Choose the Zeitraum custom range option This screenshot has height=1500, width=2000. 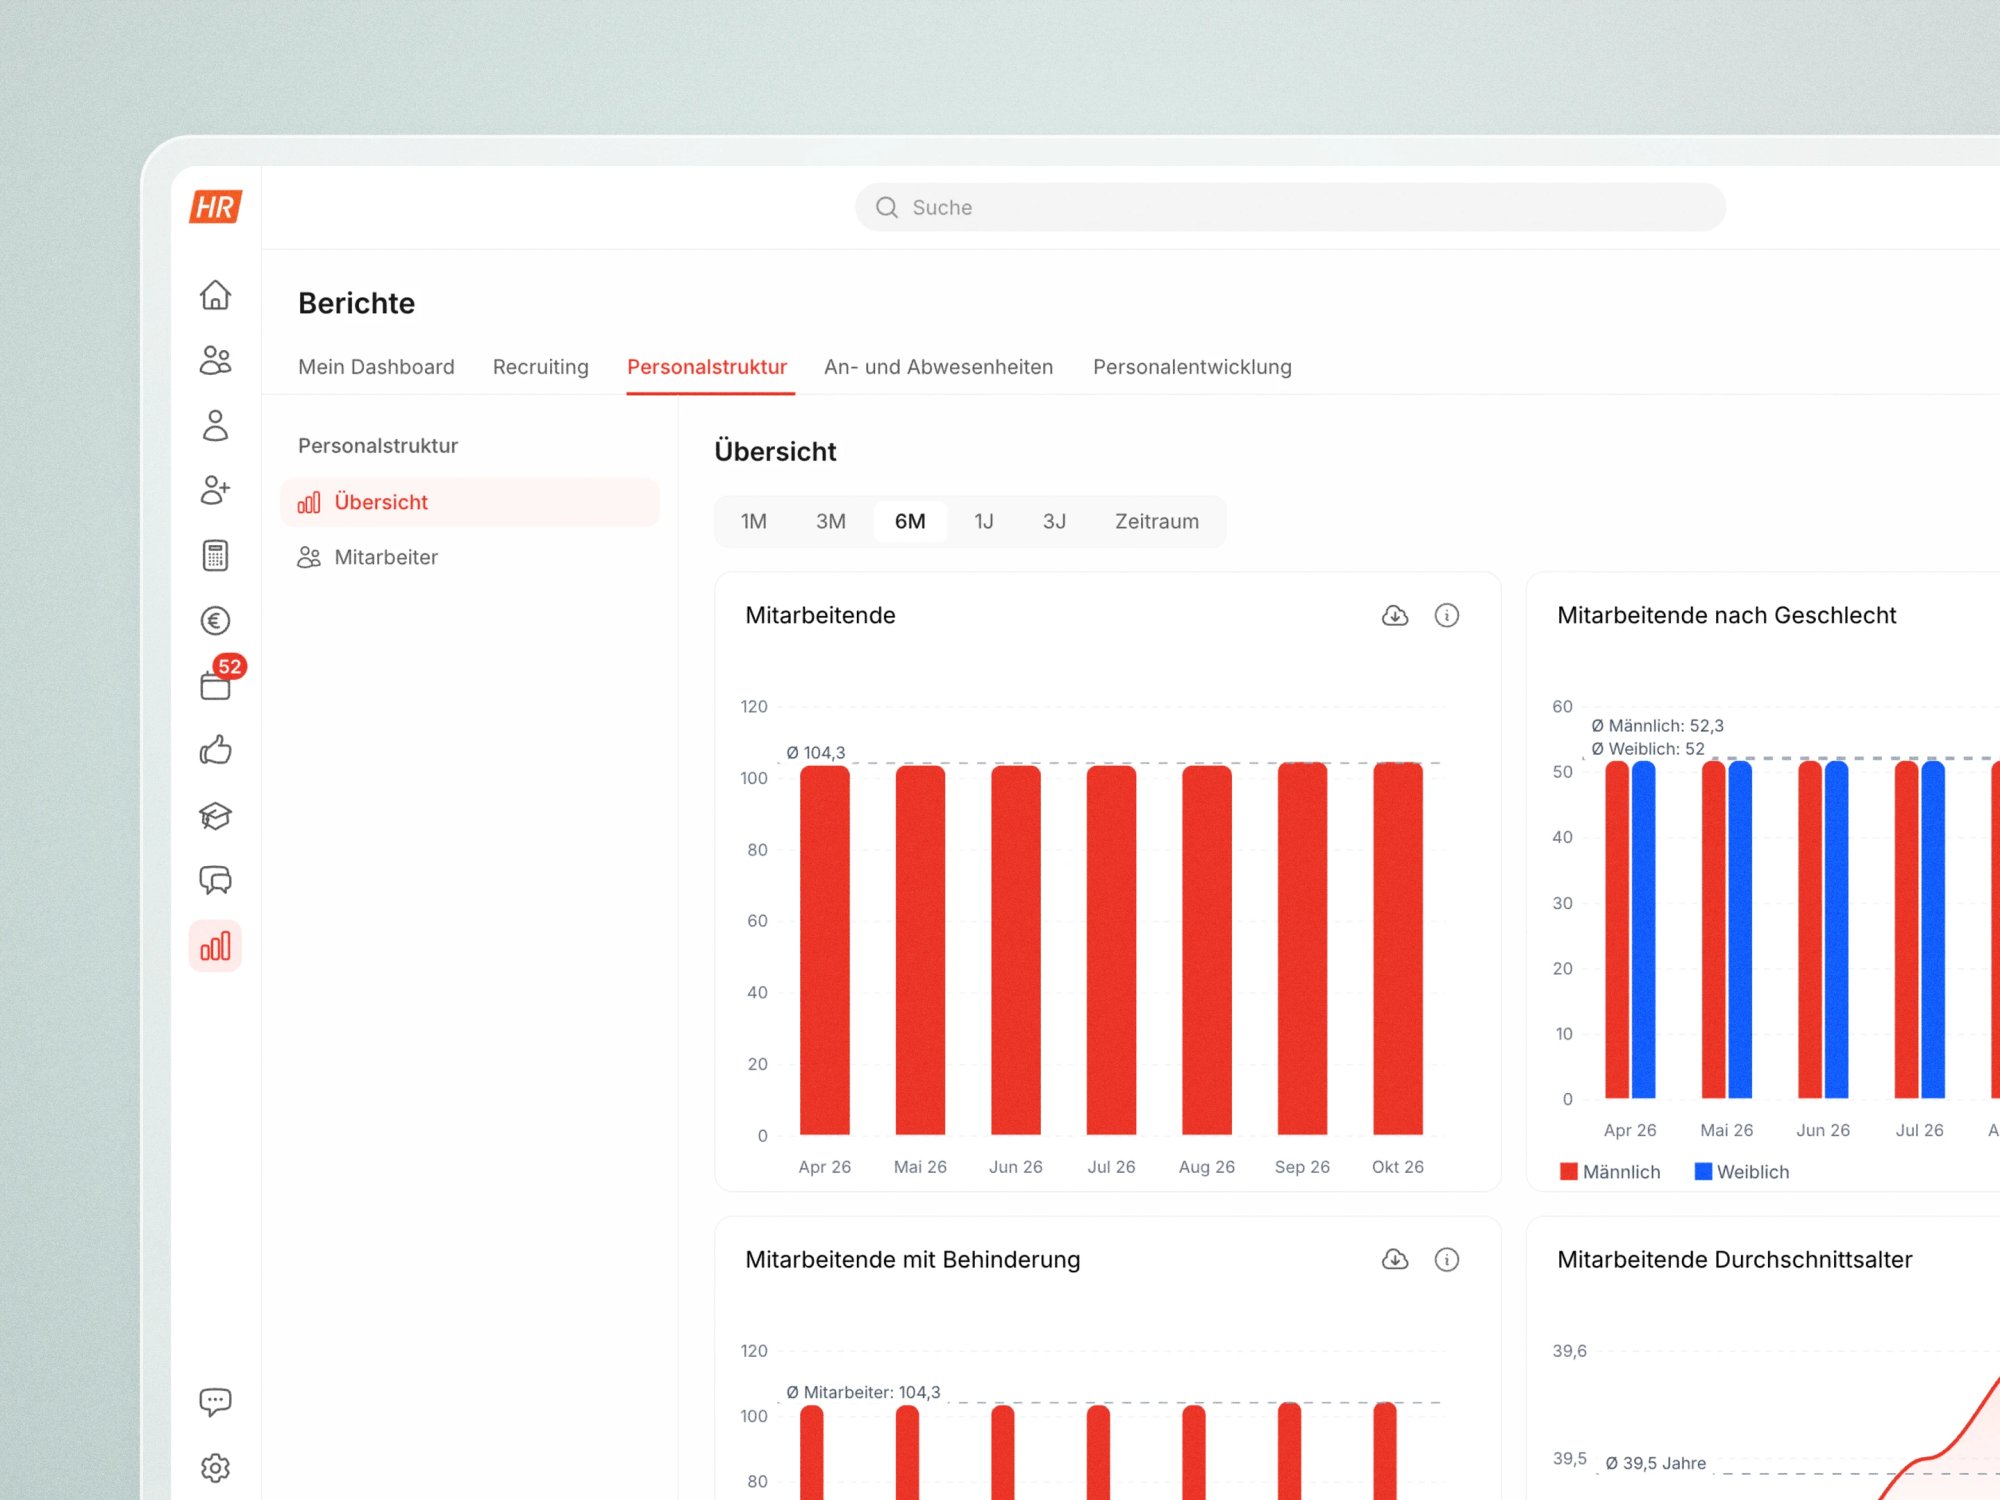[x=1157, y=521]
